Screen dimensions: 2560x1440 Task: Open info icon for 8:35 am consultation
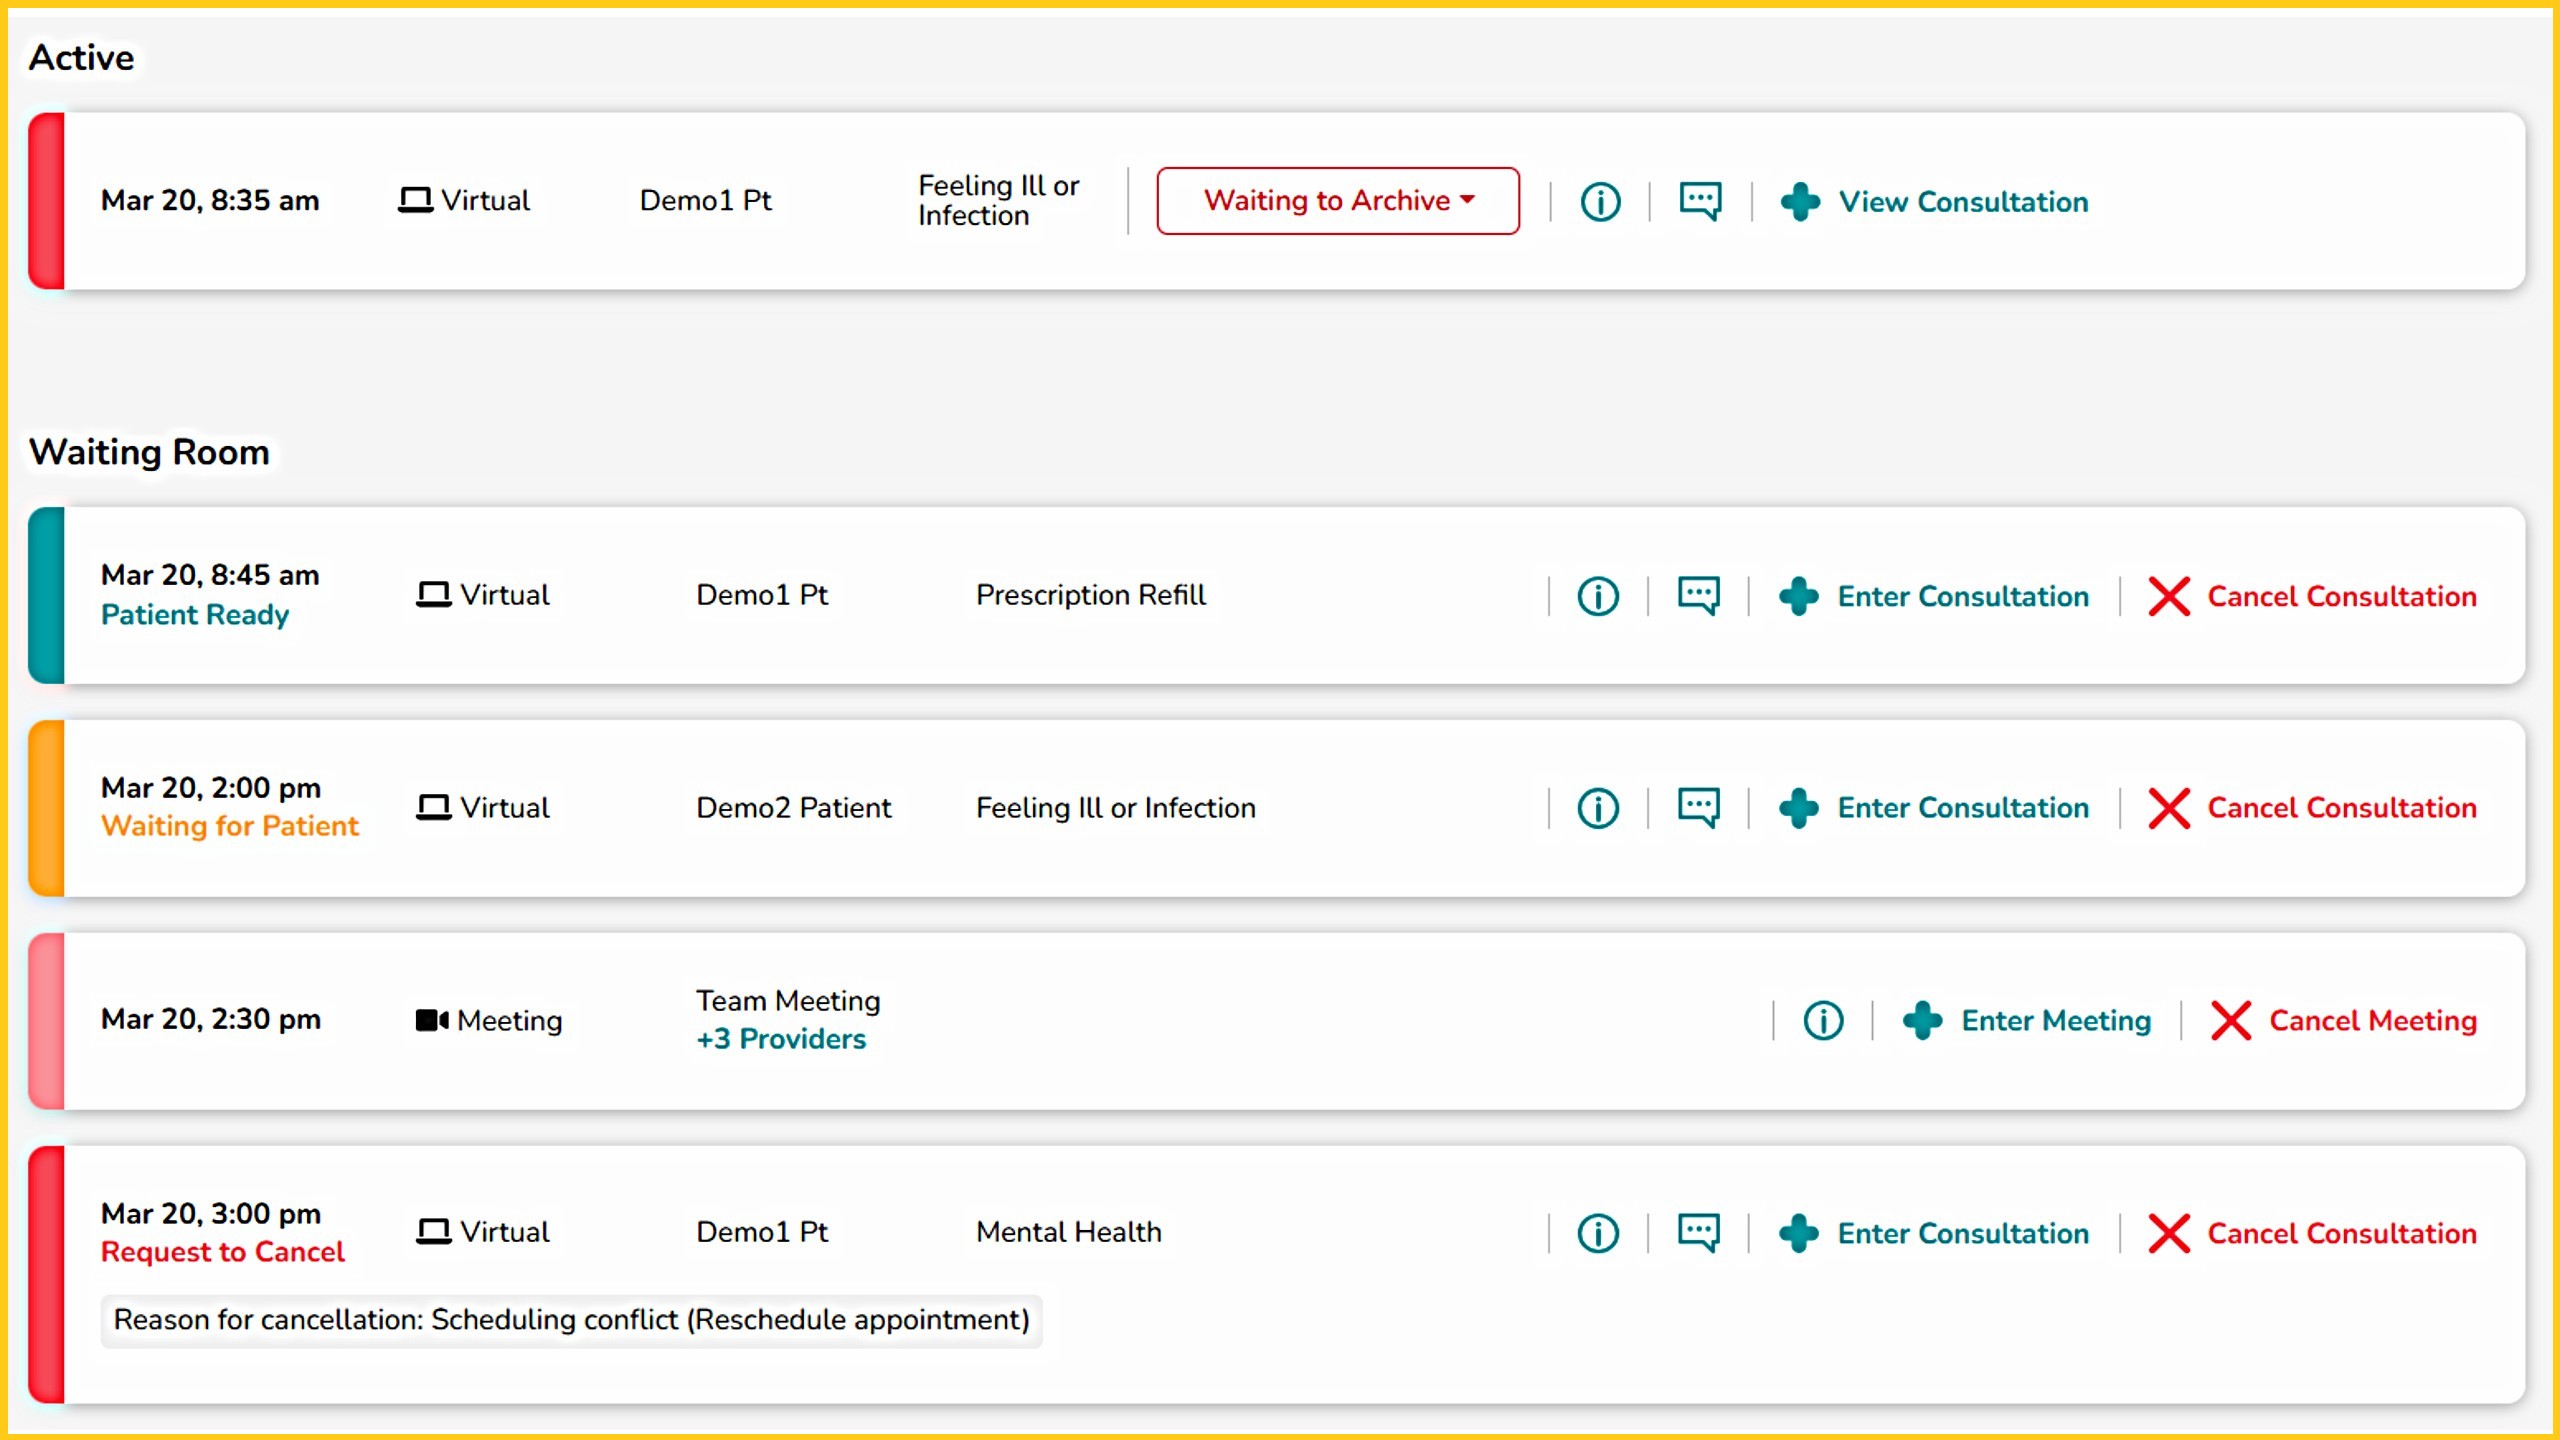(1600, 201)
